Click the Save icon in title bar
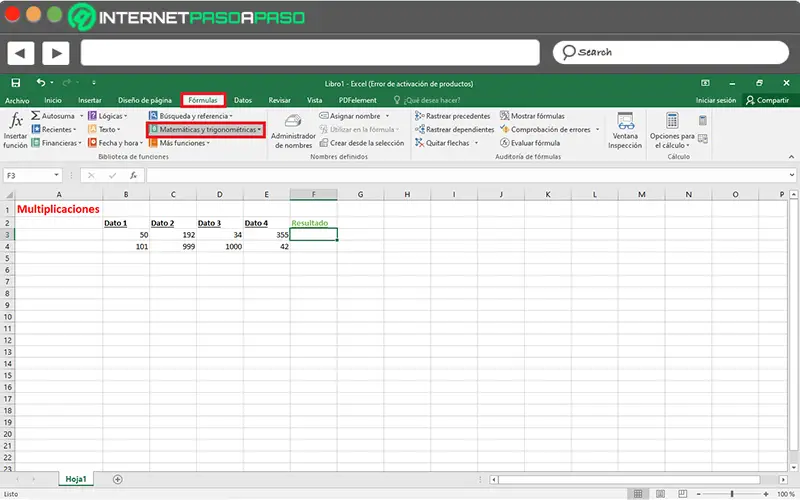The width and height of the screenshot is (800, 500). [x=16, y=83]
